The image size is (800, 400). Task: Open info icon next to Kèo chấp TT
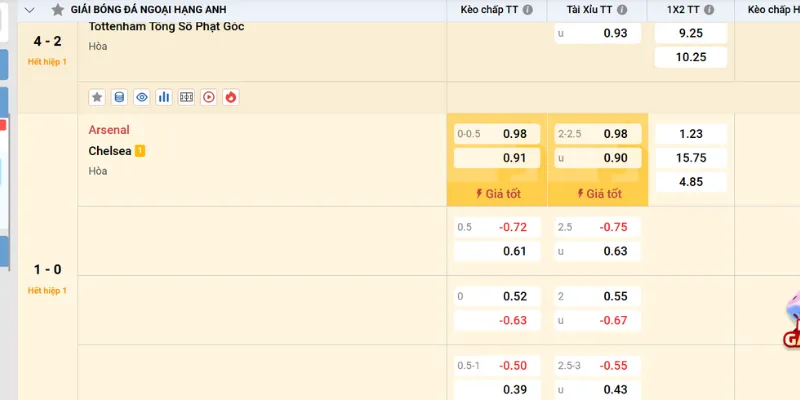(528, 10)
